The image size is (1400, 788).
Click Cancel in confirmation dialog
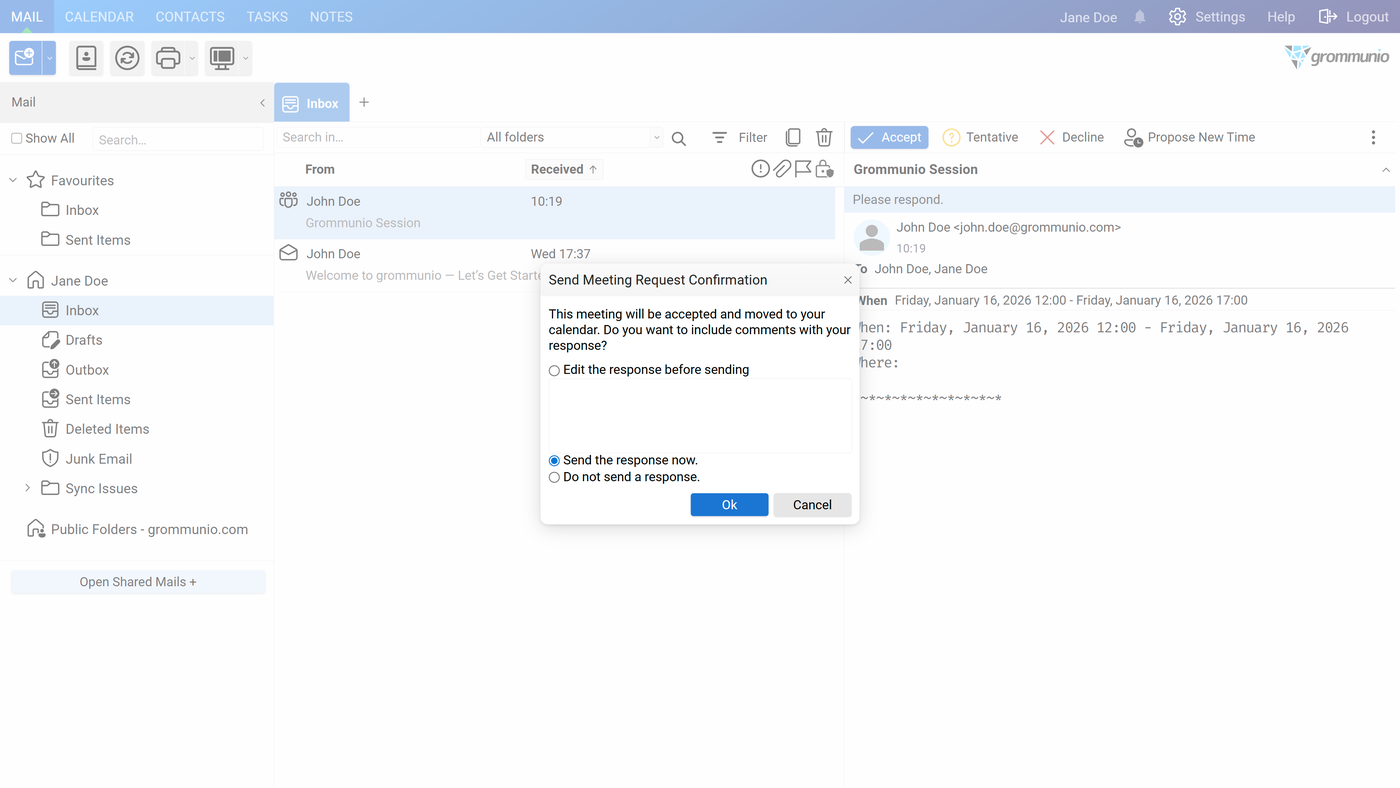pos(812,505)
